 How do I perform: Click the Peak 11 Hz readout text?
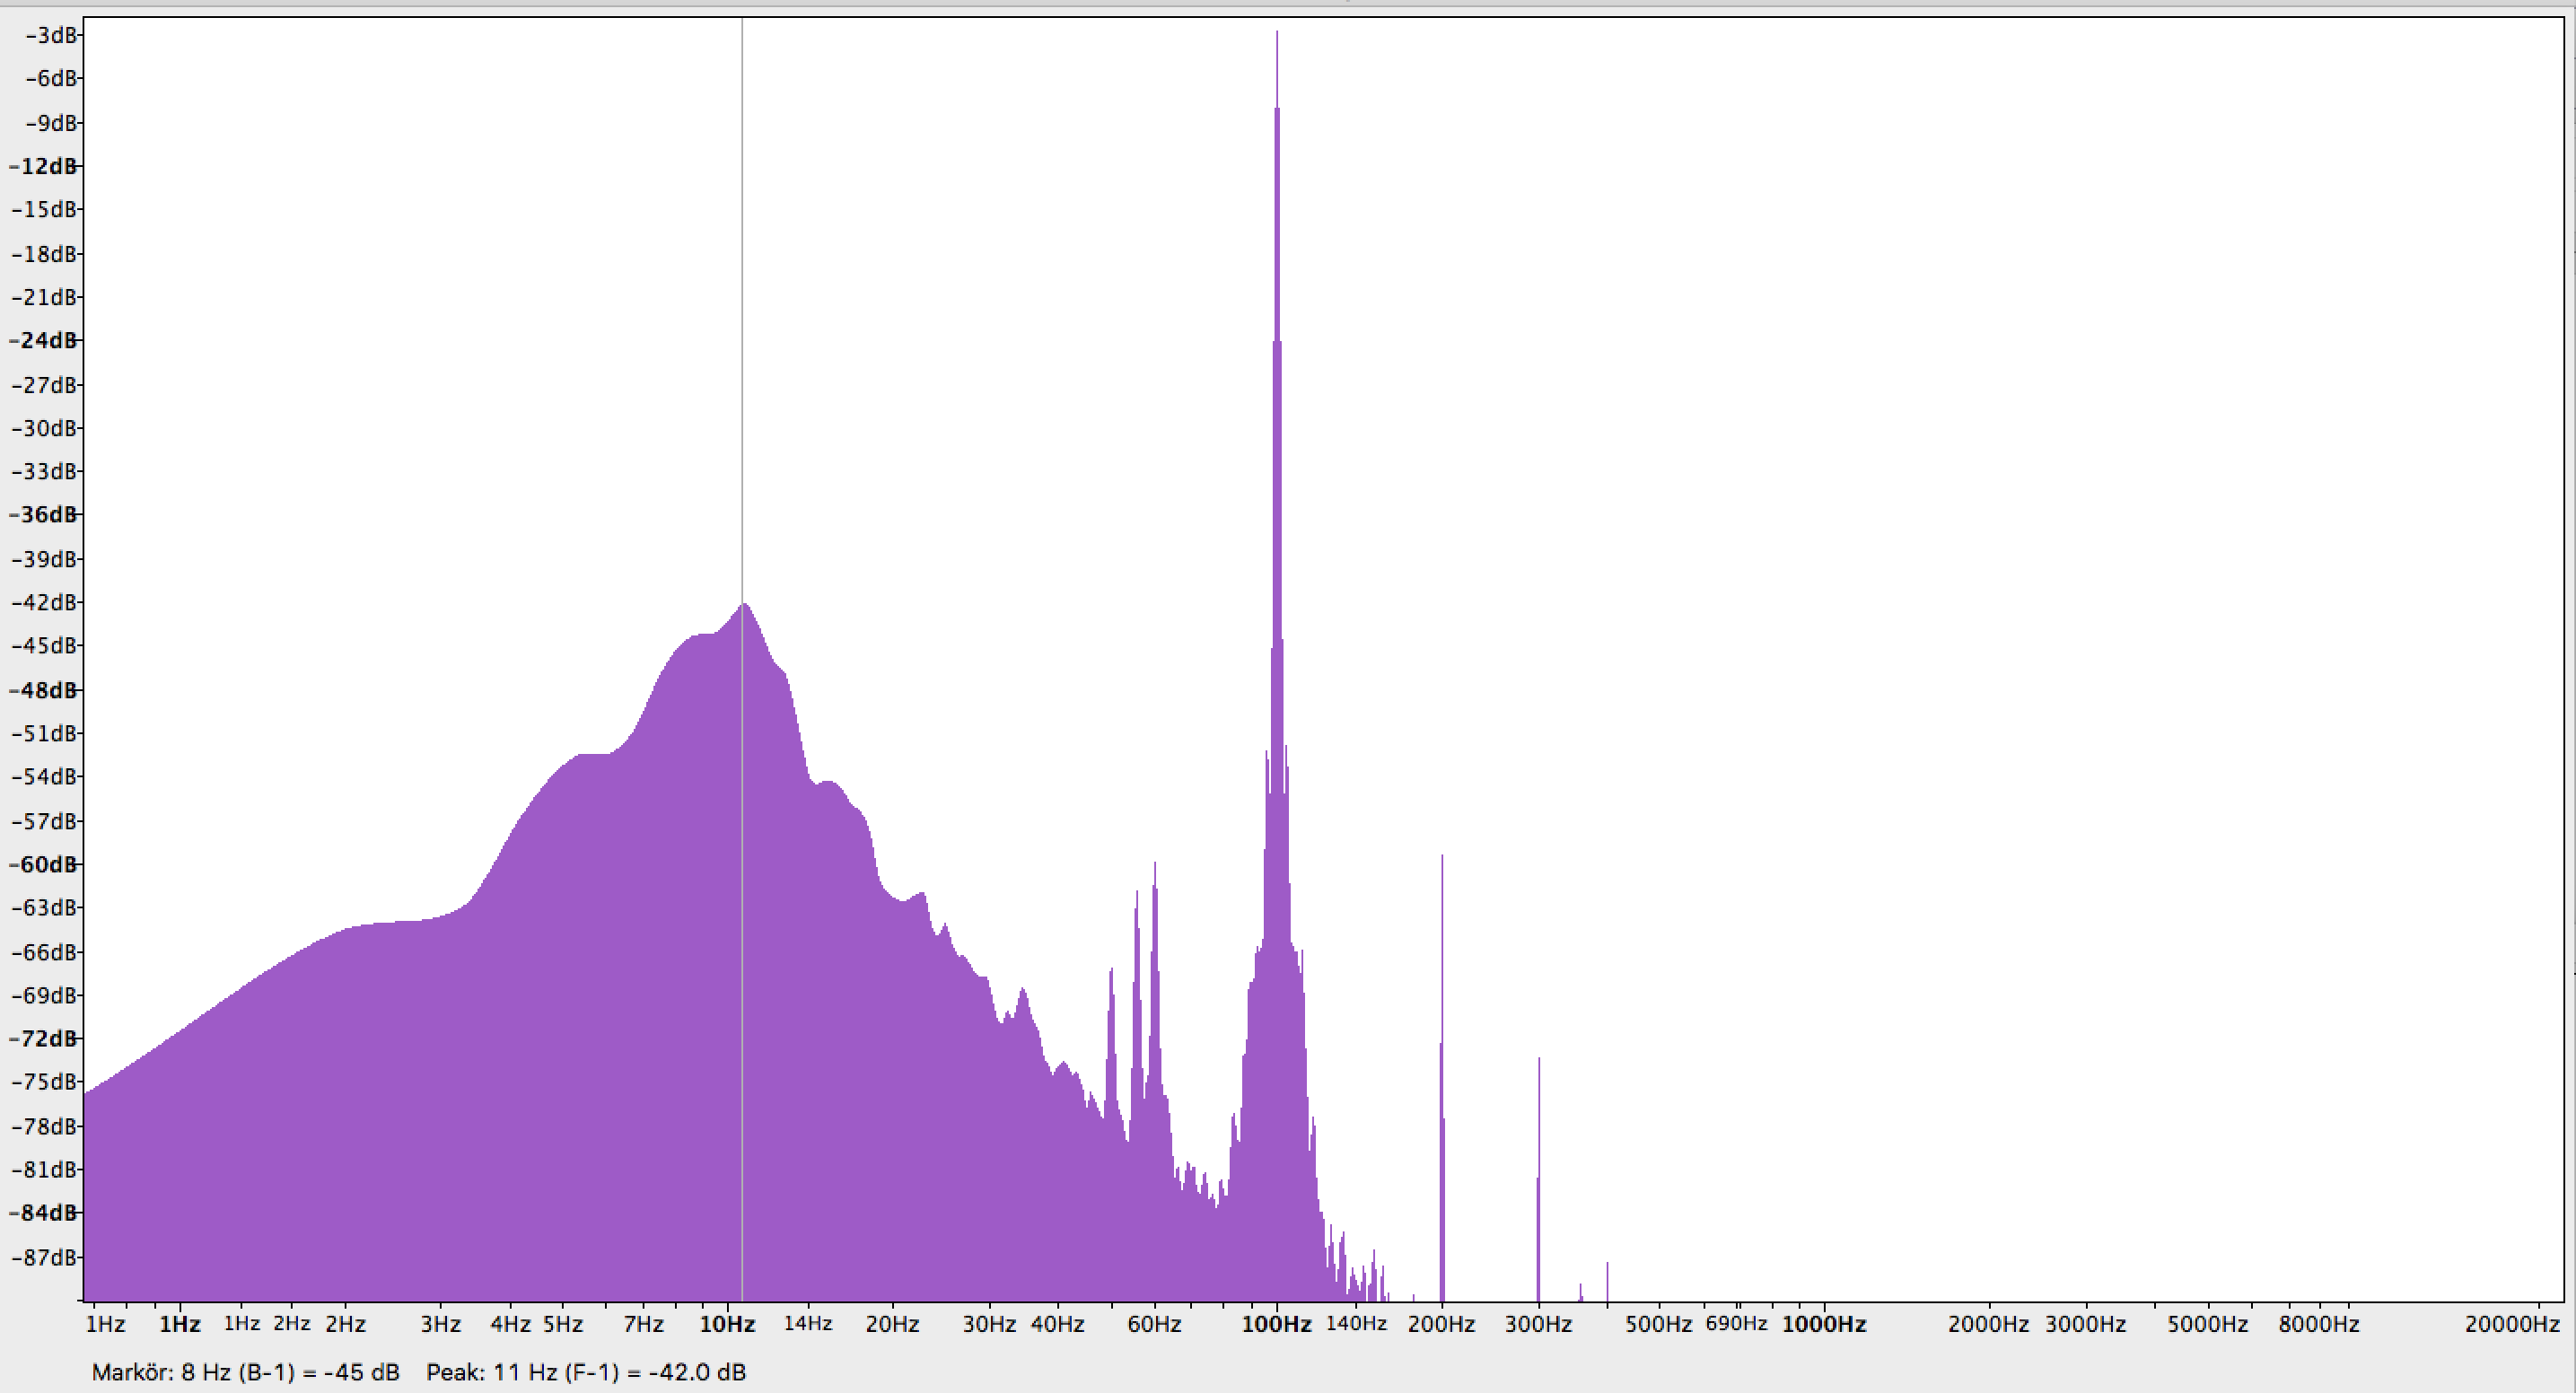click(586, 1372)
